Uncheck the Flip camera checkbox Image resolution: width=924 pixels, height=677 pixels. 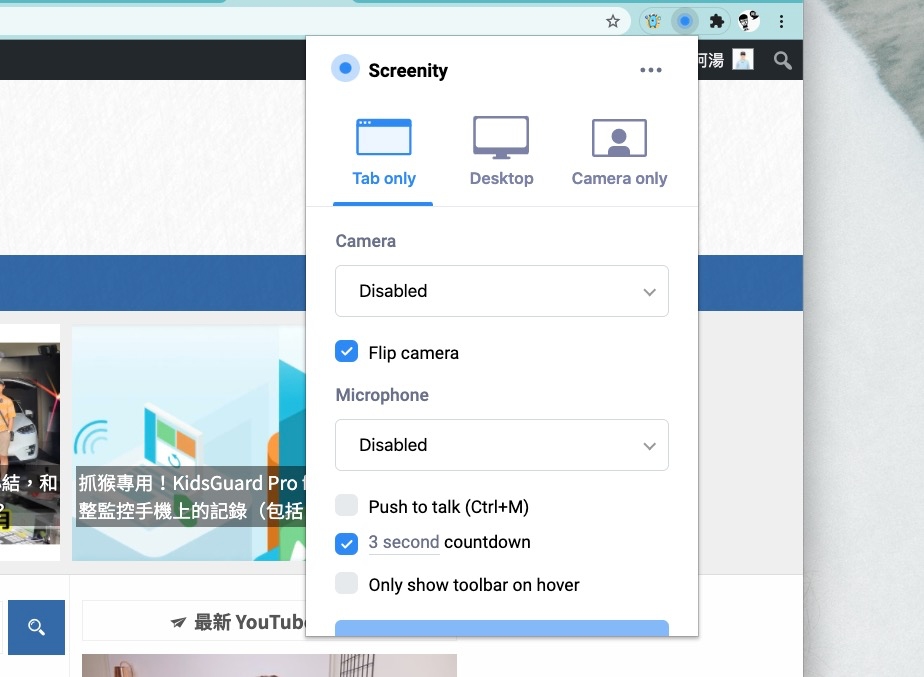click(346, 352)
